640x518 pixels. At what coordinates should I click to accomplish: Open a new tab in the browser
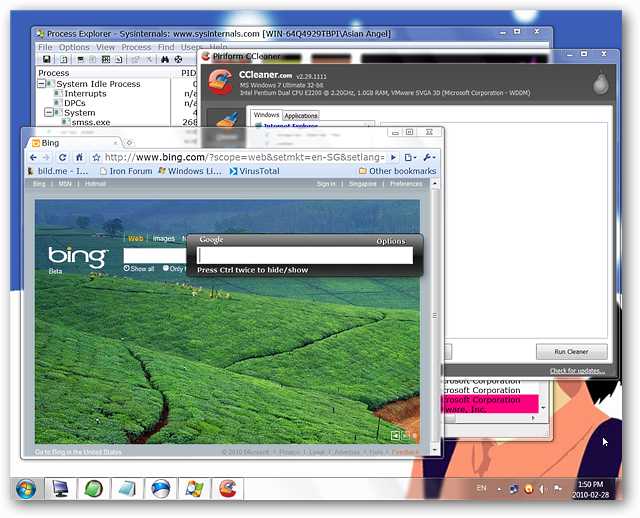point(129,143)
